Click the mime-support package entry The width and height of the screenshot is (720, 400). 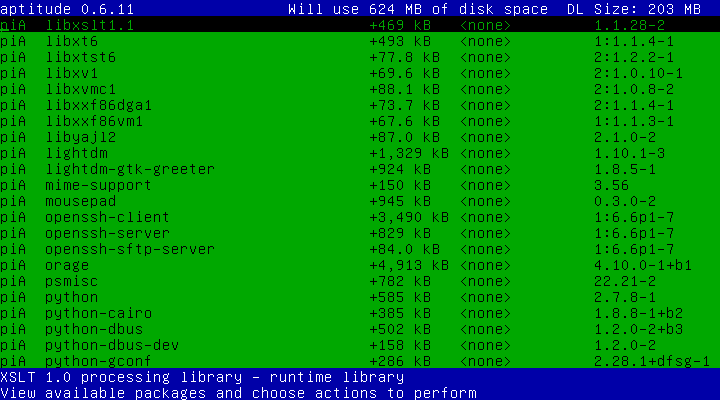tap(97, 185)
